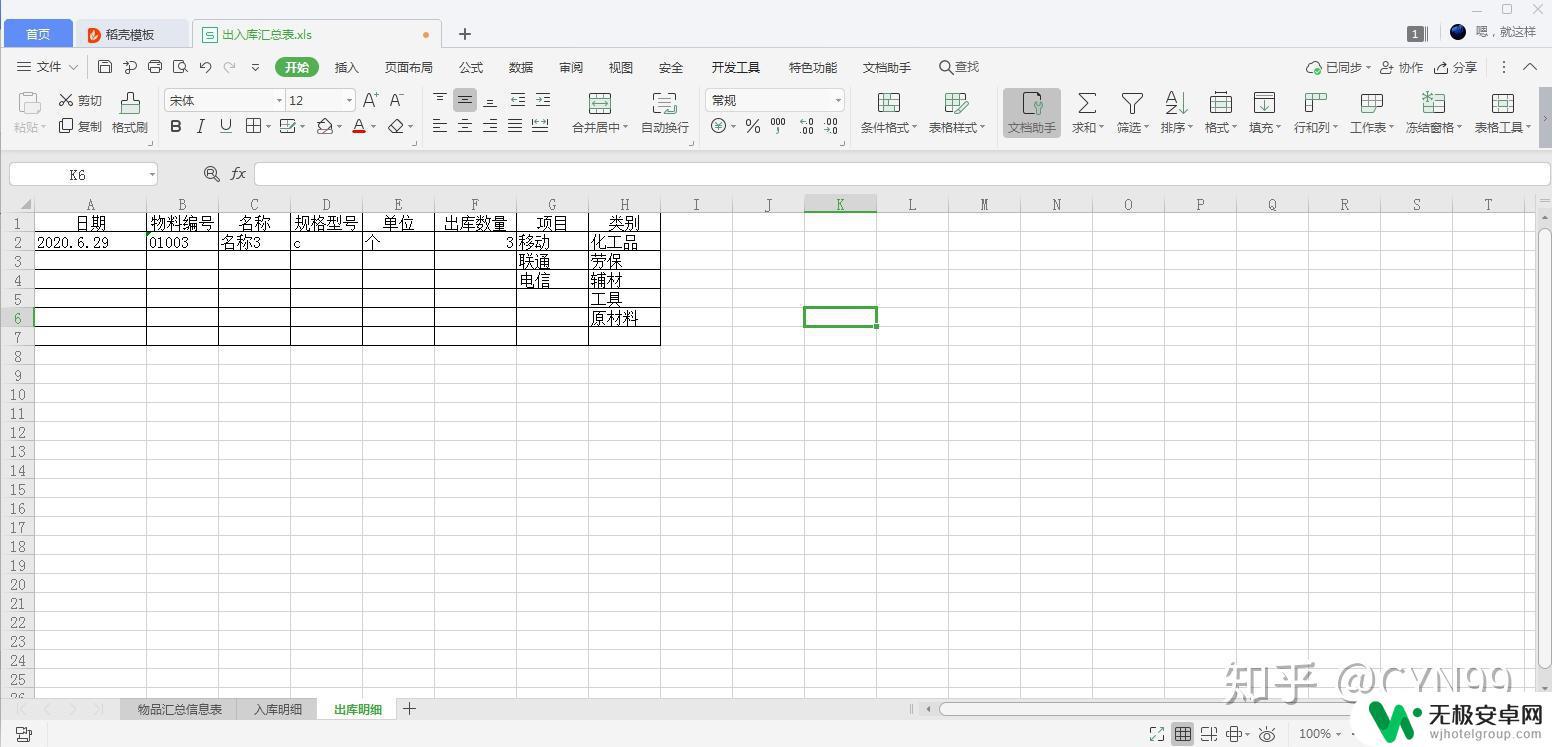The width and height of the screenshot is (1552, 747).
Task: Add a new document tab
Action: [465, 34]
